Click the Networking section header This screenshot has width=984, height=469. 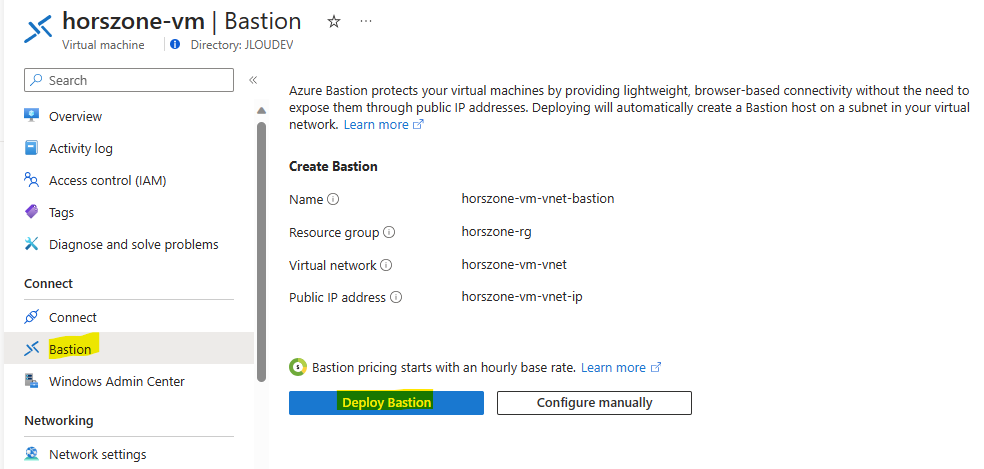[x=59, y=420]
